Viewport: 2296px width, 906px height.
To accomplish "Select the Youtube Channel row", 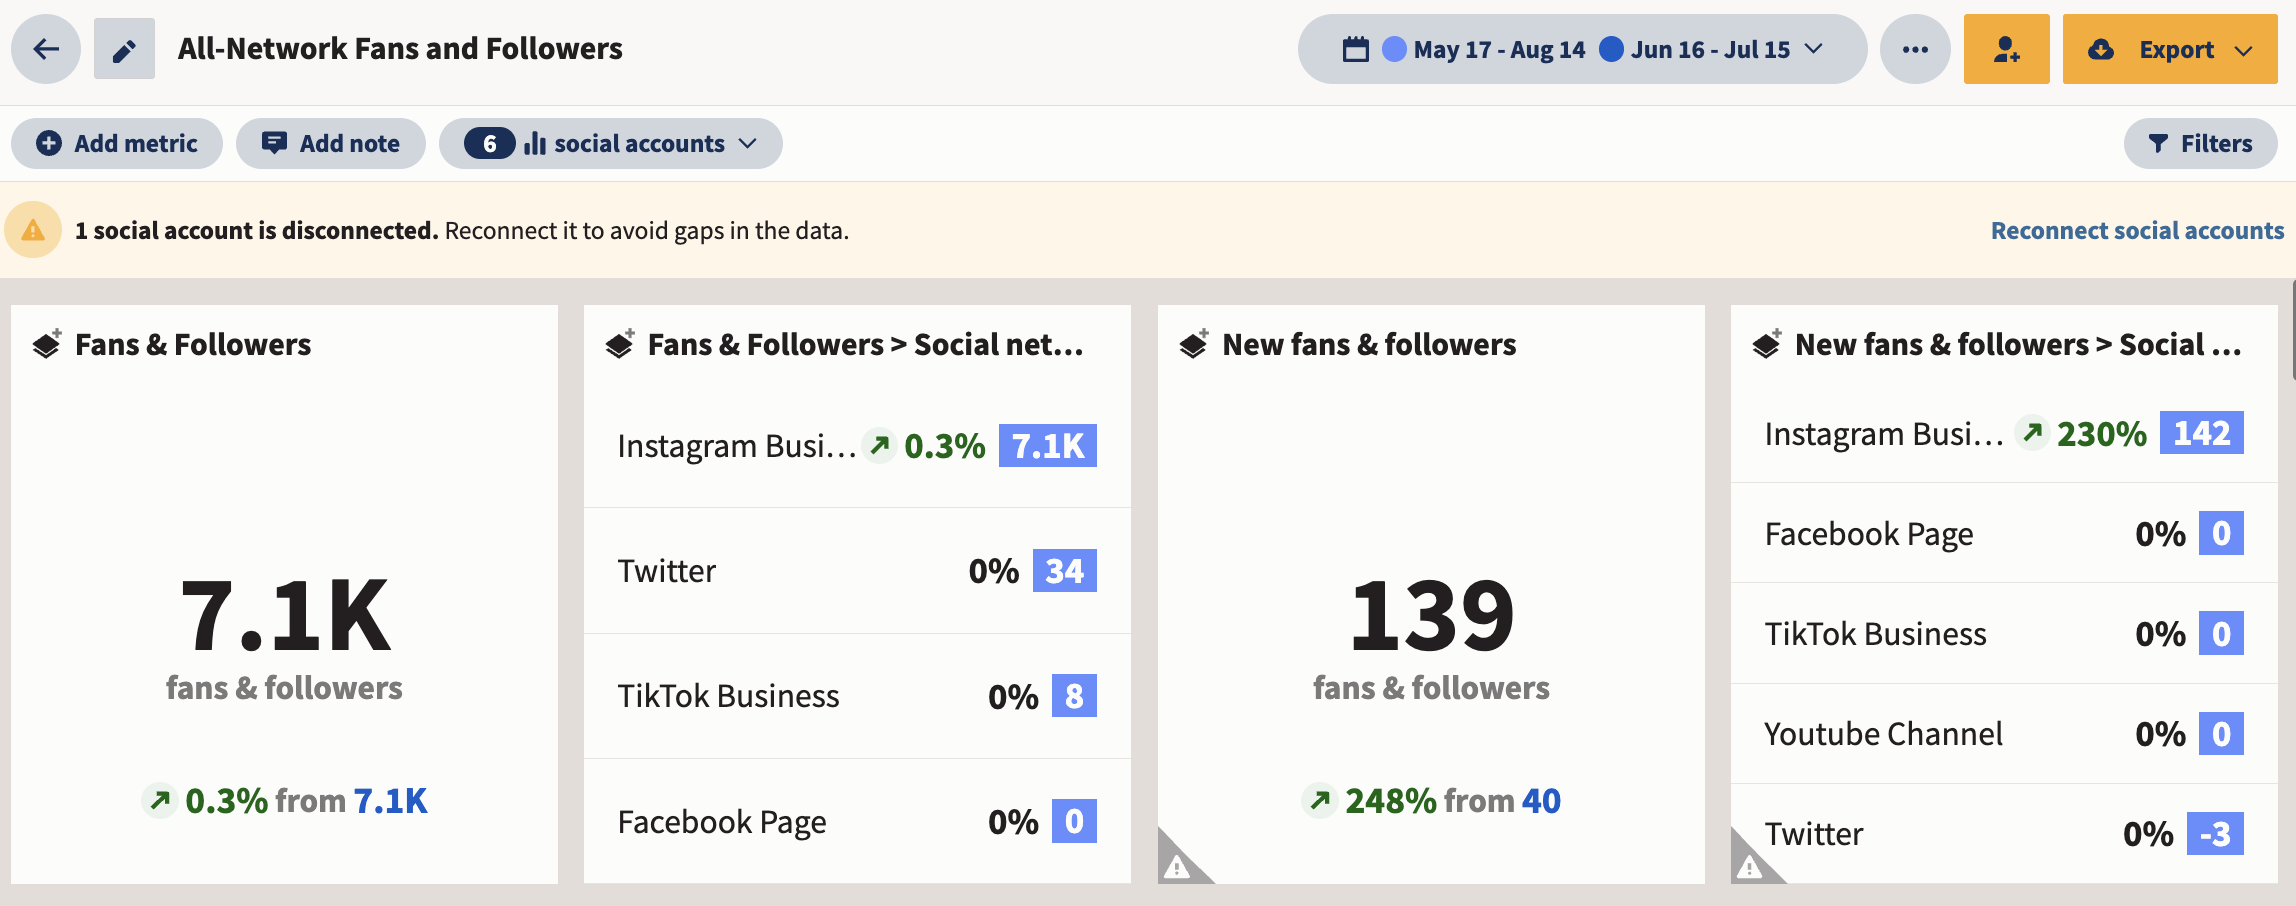I will [2004, 734].
